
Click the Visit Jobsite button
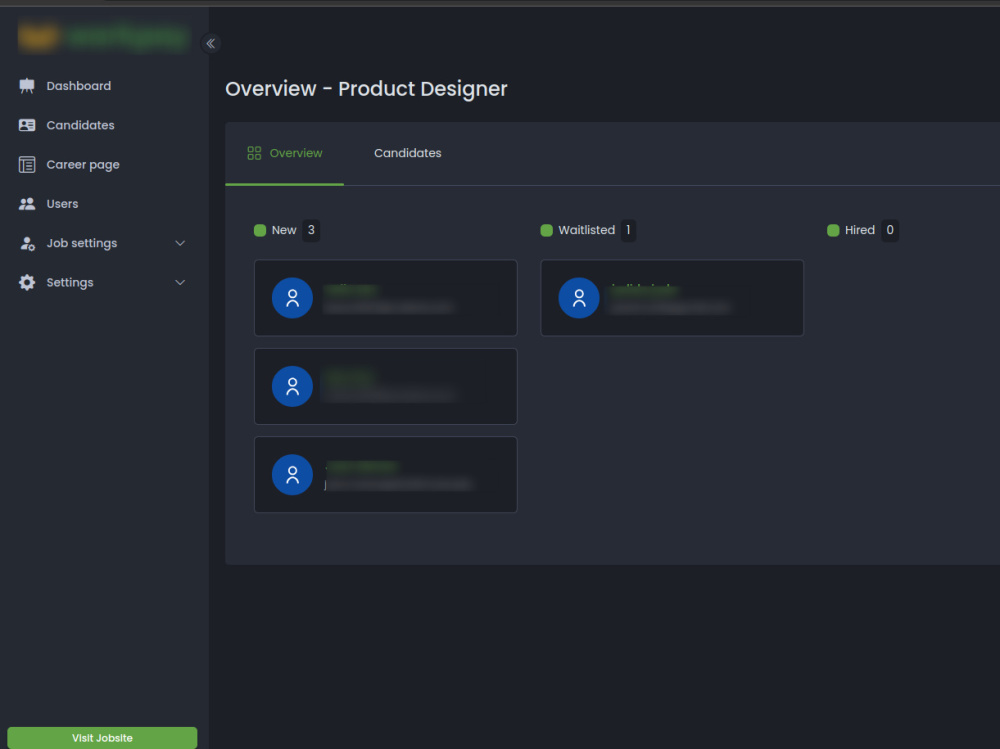[x=102, y=738]
